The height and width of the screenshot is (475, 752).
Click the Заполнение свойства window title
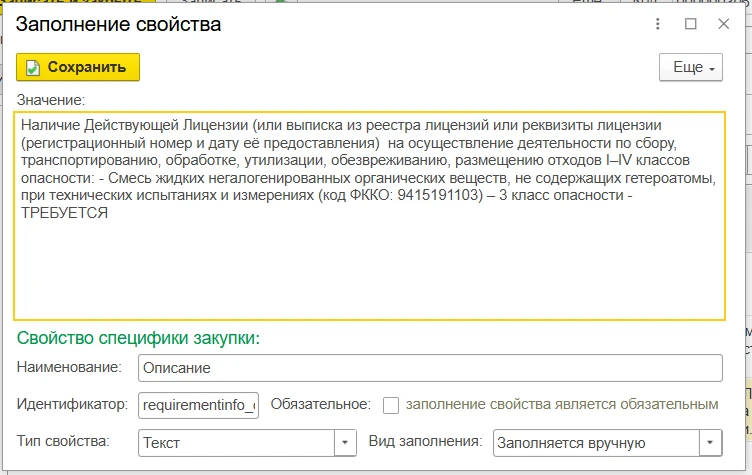[118, 24]
